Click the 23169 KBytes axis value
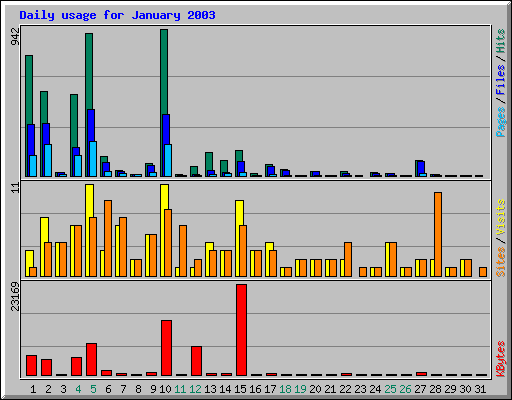Image resolution: width=512 pixels, height=400 pixels. pos(15,296)
